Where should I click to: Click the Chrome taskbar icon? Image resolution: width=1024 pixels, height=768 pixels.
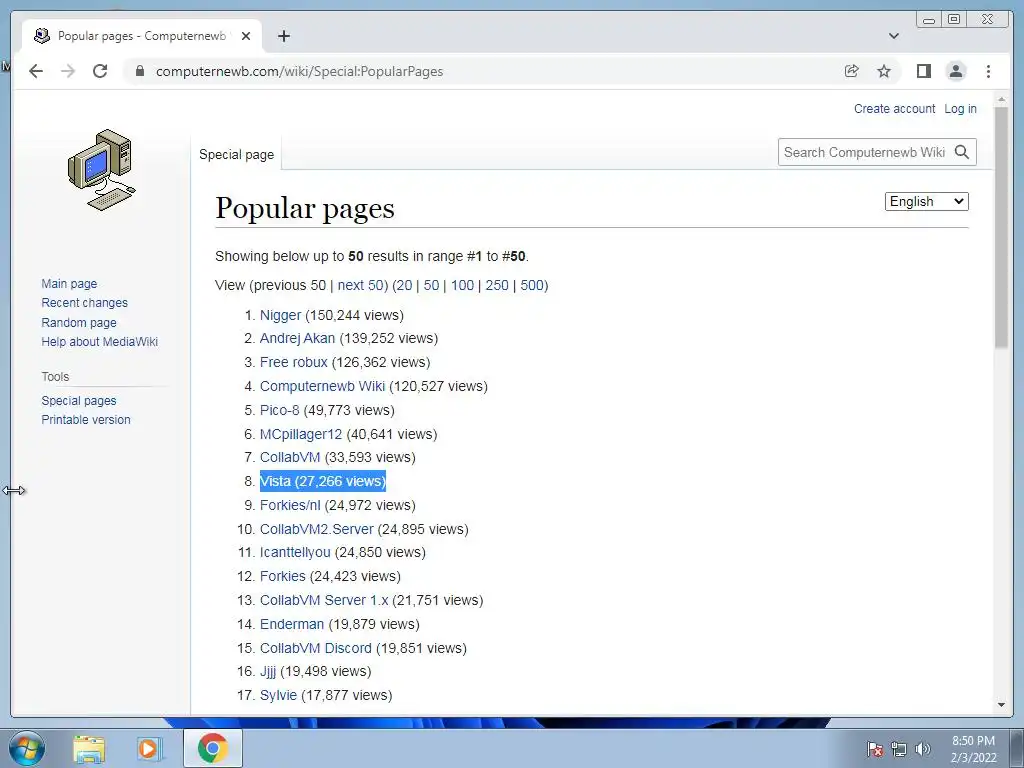213,748
